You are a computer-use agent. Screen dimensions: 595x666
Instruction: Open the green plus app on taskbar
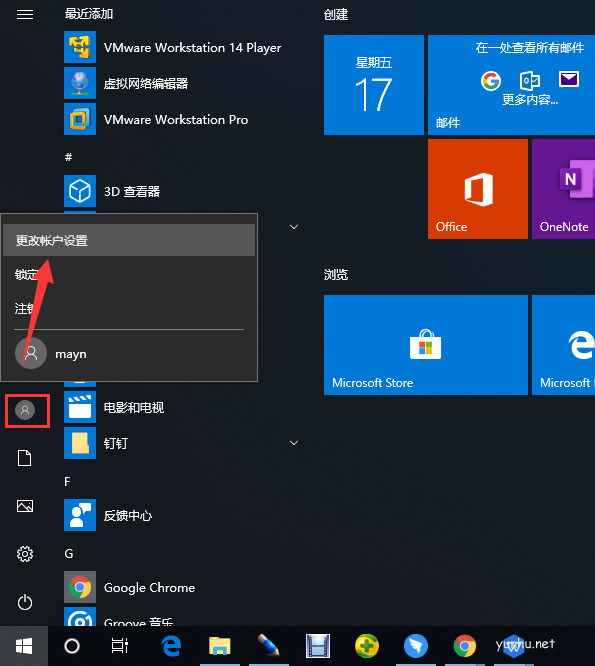click(x=367, y=646)
